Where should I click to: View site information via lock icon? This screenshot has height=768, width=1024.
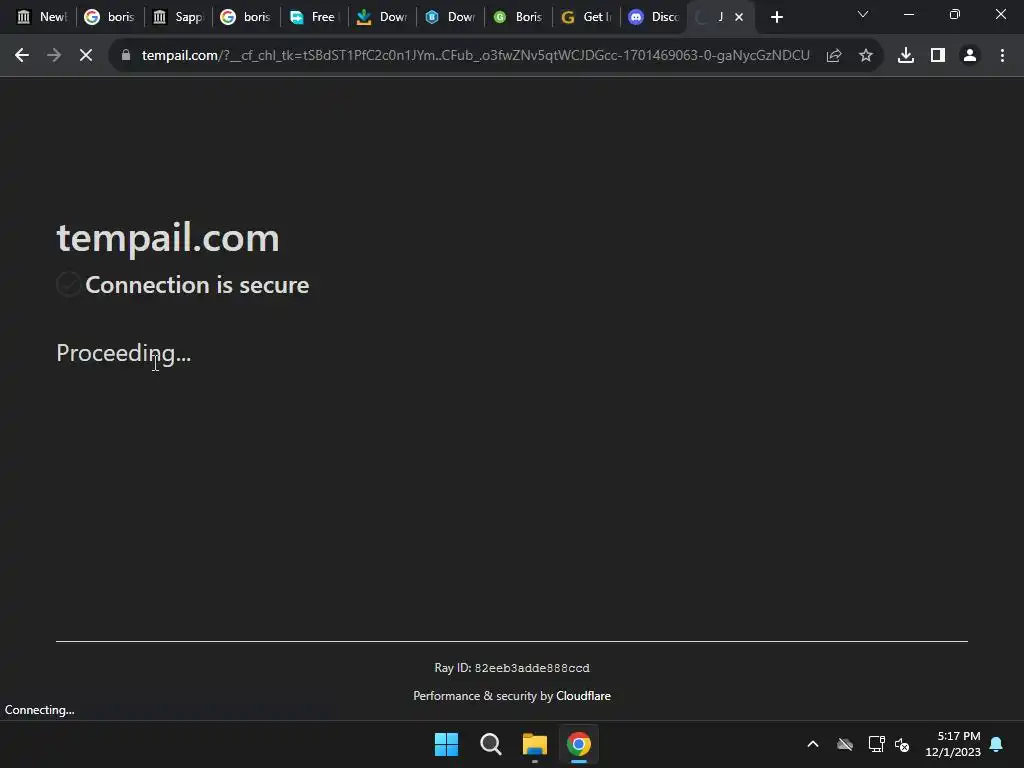click(126, 56)
